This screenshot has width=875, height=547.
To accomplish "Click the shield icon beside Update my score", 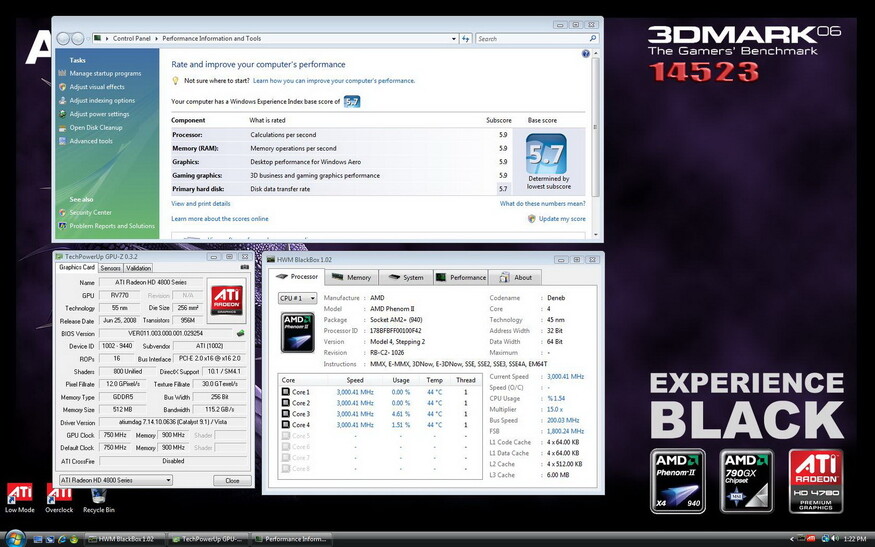I will pyautogui.click(x=531, y=219).
